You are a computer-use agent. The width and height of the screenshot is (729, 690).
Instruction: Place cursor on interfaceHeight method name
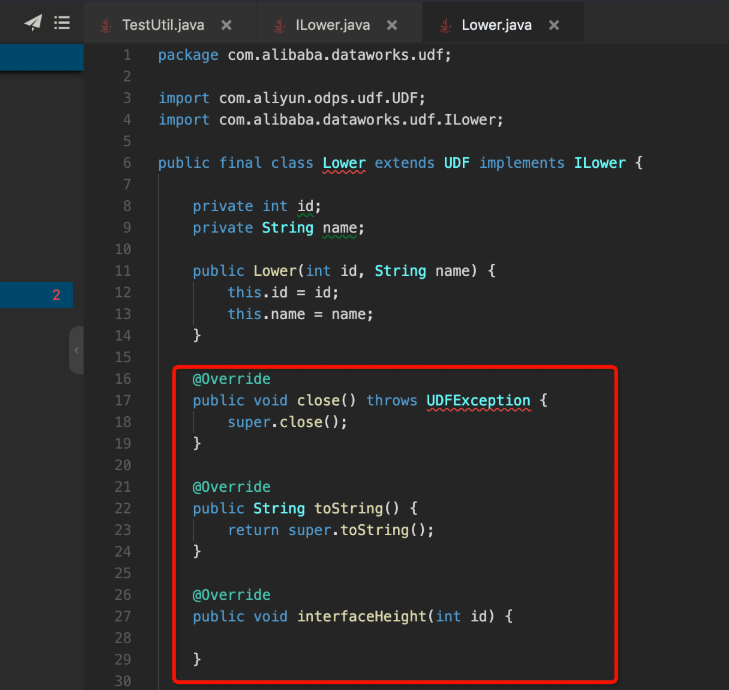(x=362, y=616)
